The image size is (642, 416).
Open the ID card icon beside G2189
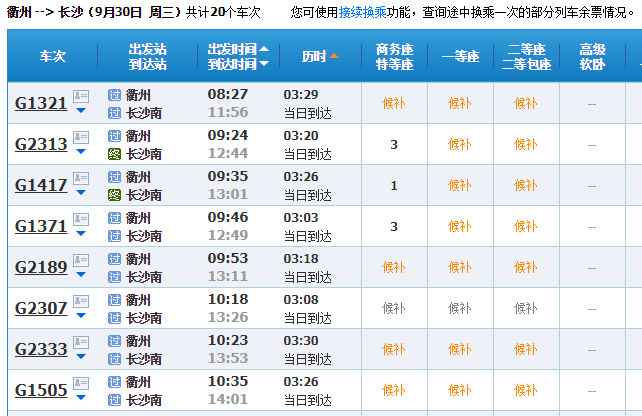(x=81, y=260)
